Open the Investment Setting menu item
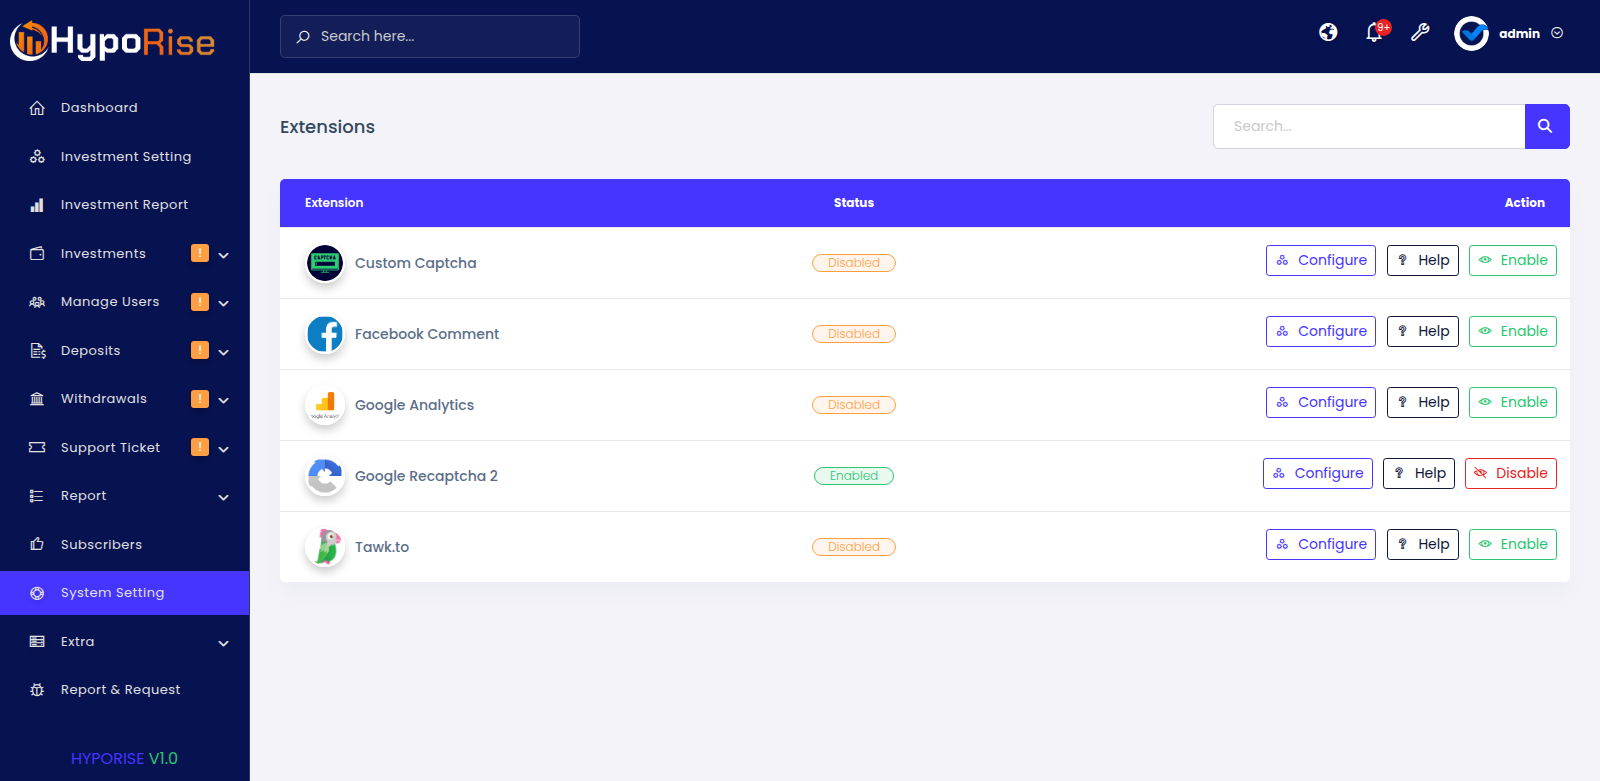Viewport: 1600px width, 781px height. click(124, 156)
